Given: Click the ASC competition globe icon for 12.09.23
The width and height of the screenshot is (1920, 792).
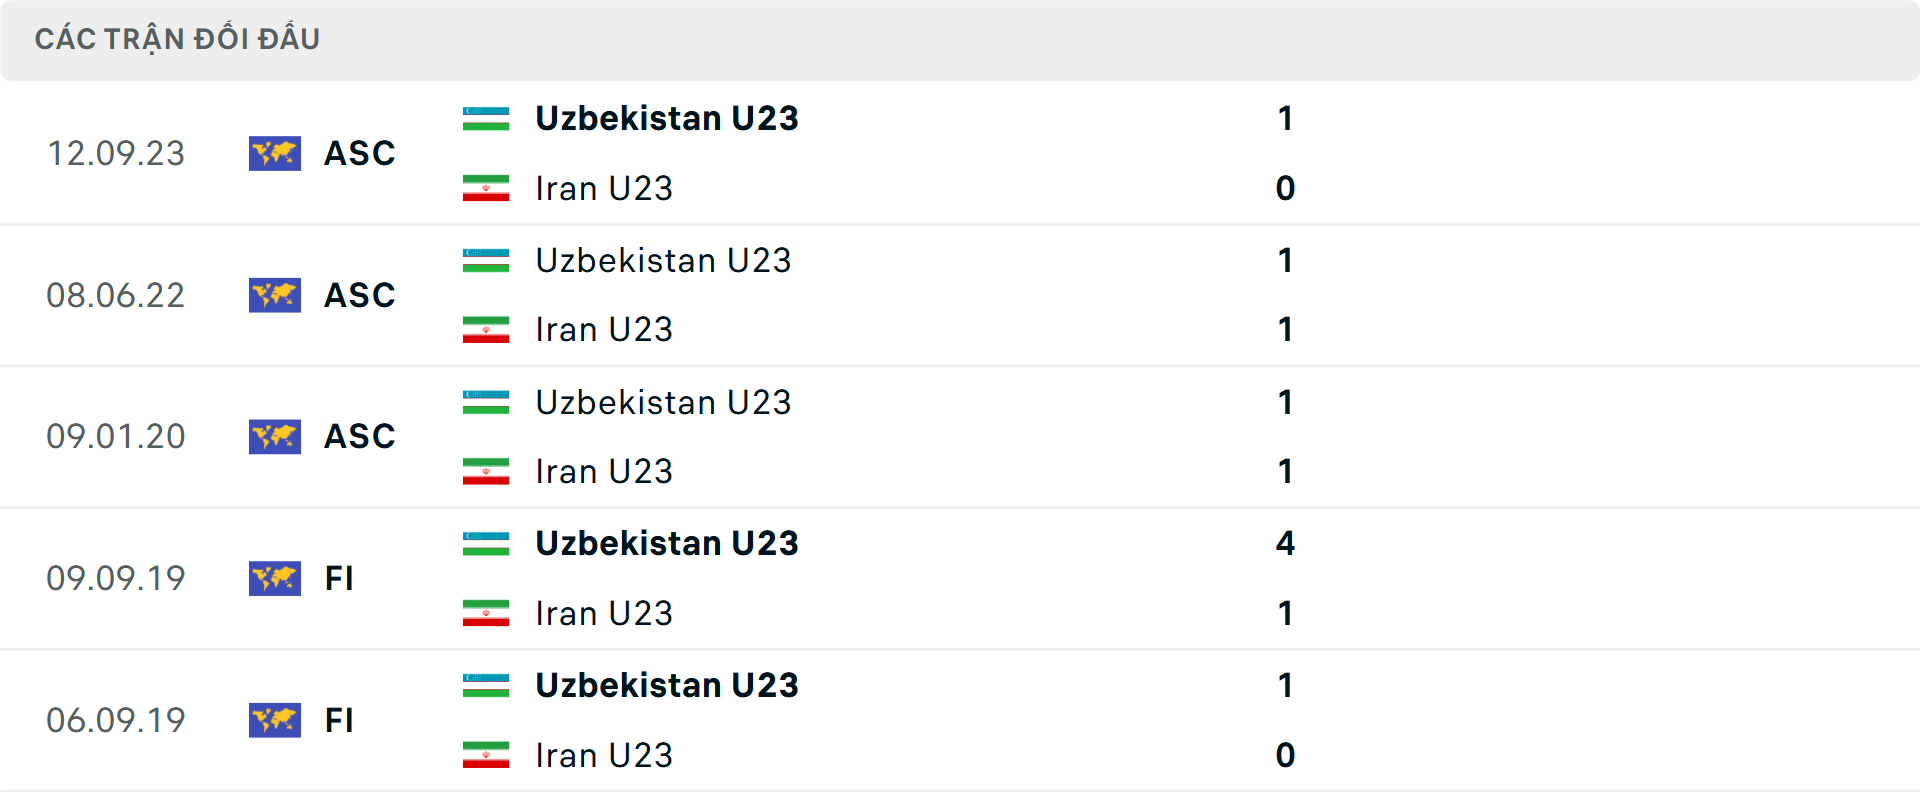Looking at the screenshot, I should [274, 153].
